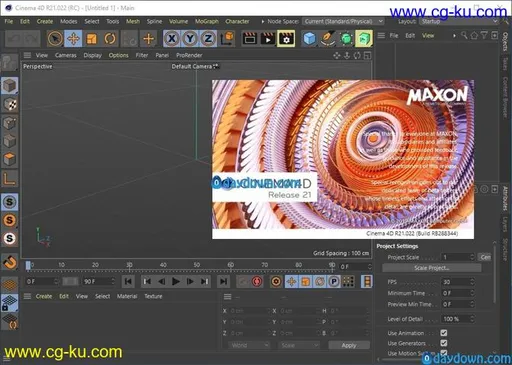Open the Layout dropdown showing Startup
Image resolution: width=512 pixels, height=365 pixels.
click(459, 21)
